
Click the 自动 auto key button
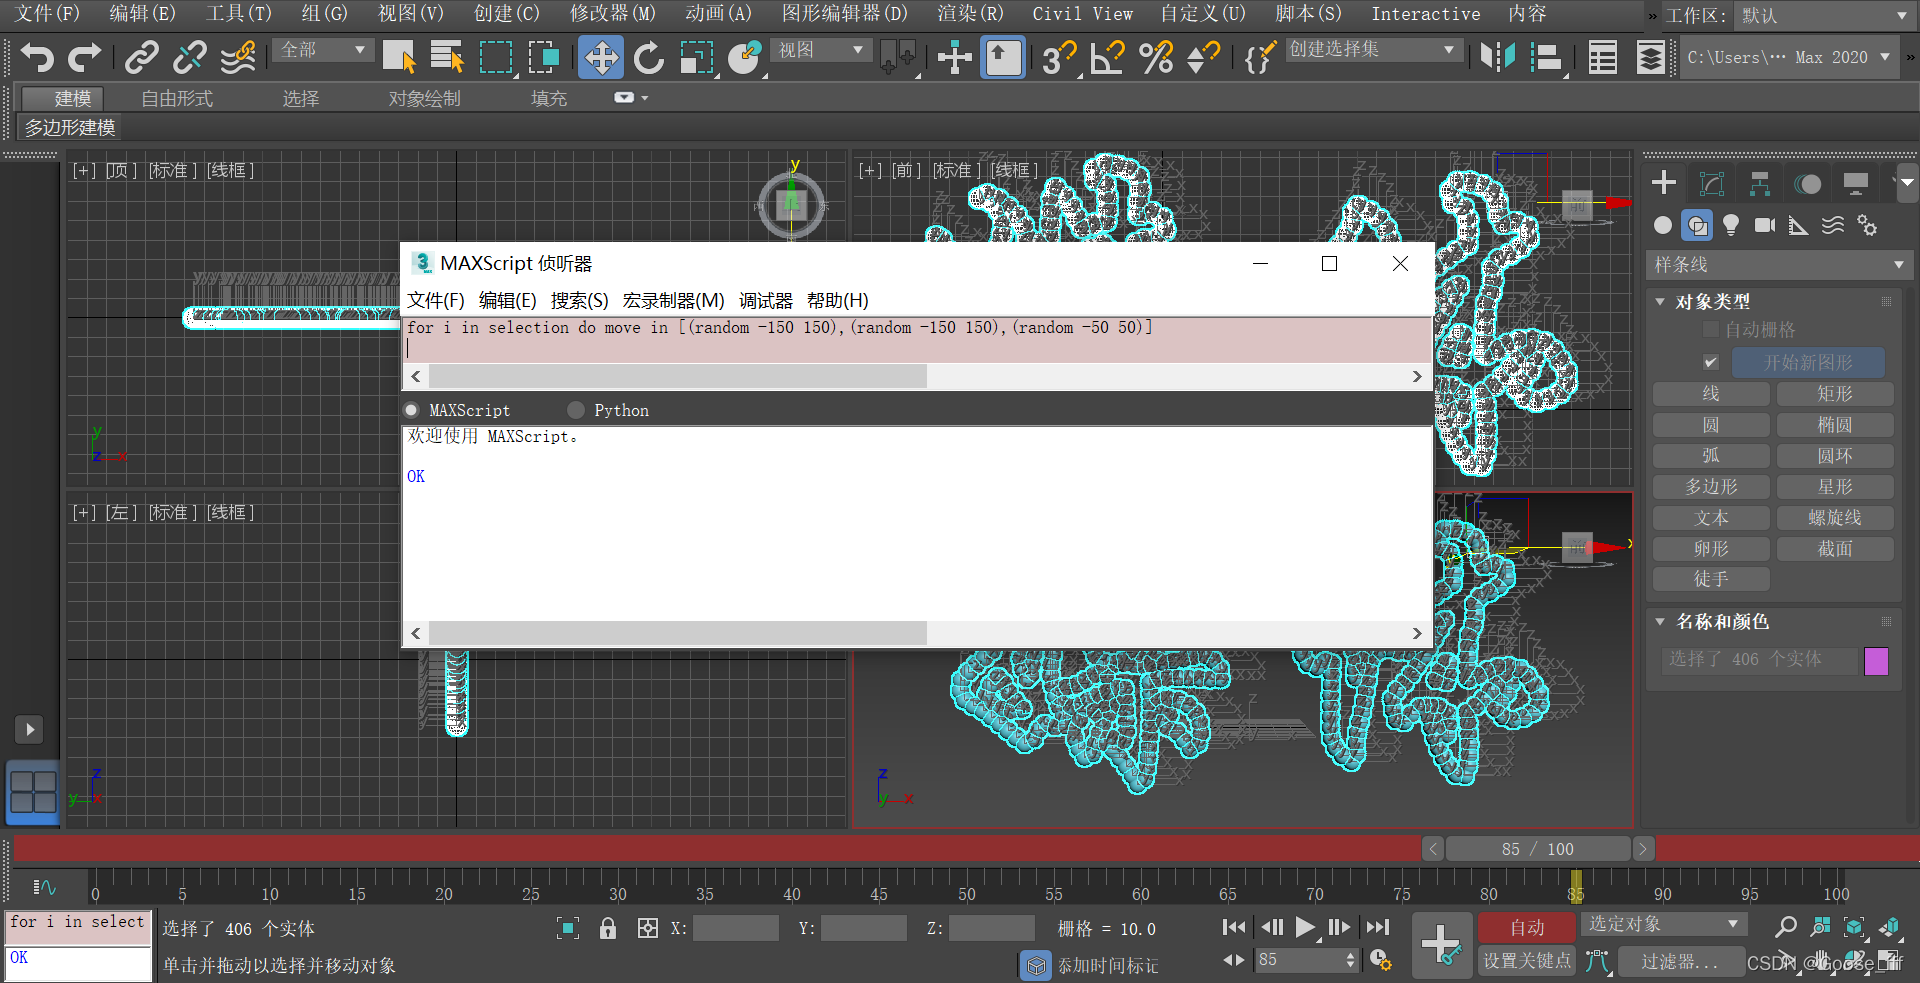[x=1527, y=928]
